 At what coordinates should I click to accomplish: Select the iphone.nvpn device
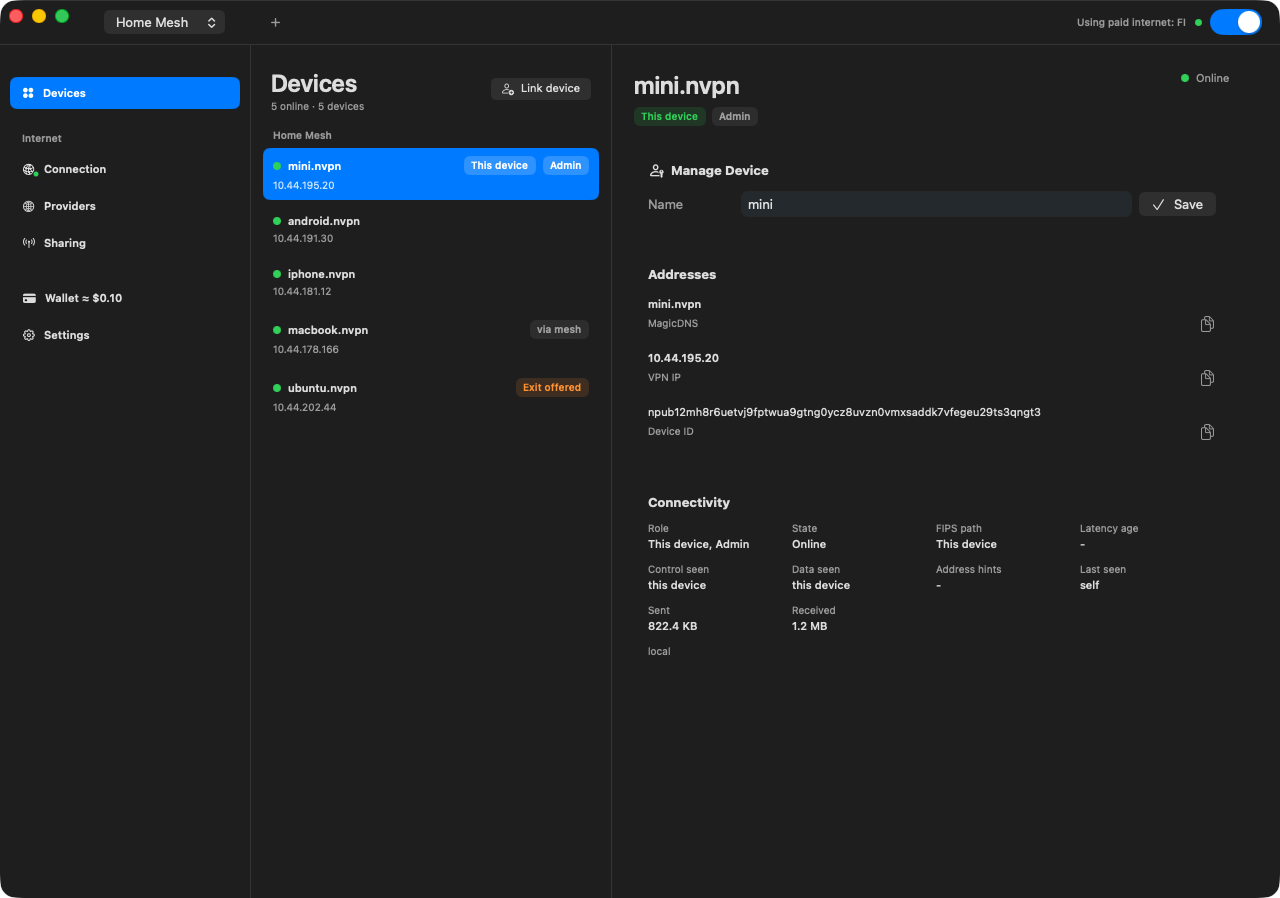pyautogui.click(x=431, y=282)
